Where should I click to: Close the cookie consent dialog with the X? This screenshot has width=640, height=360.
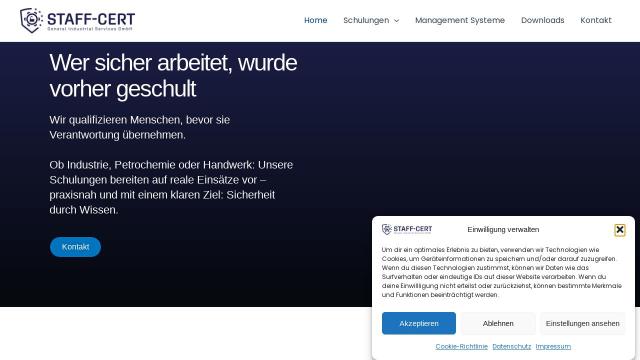pyautogui.click(x=620, y=230)
